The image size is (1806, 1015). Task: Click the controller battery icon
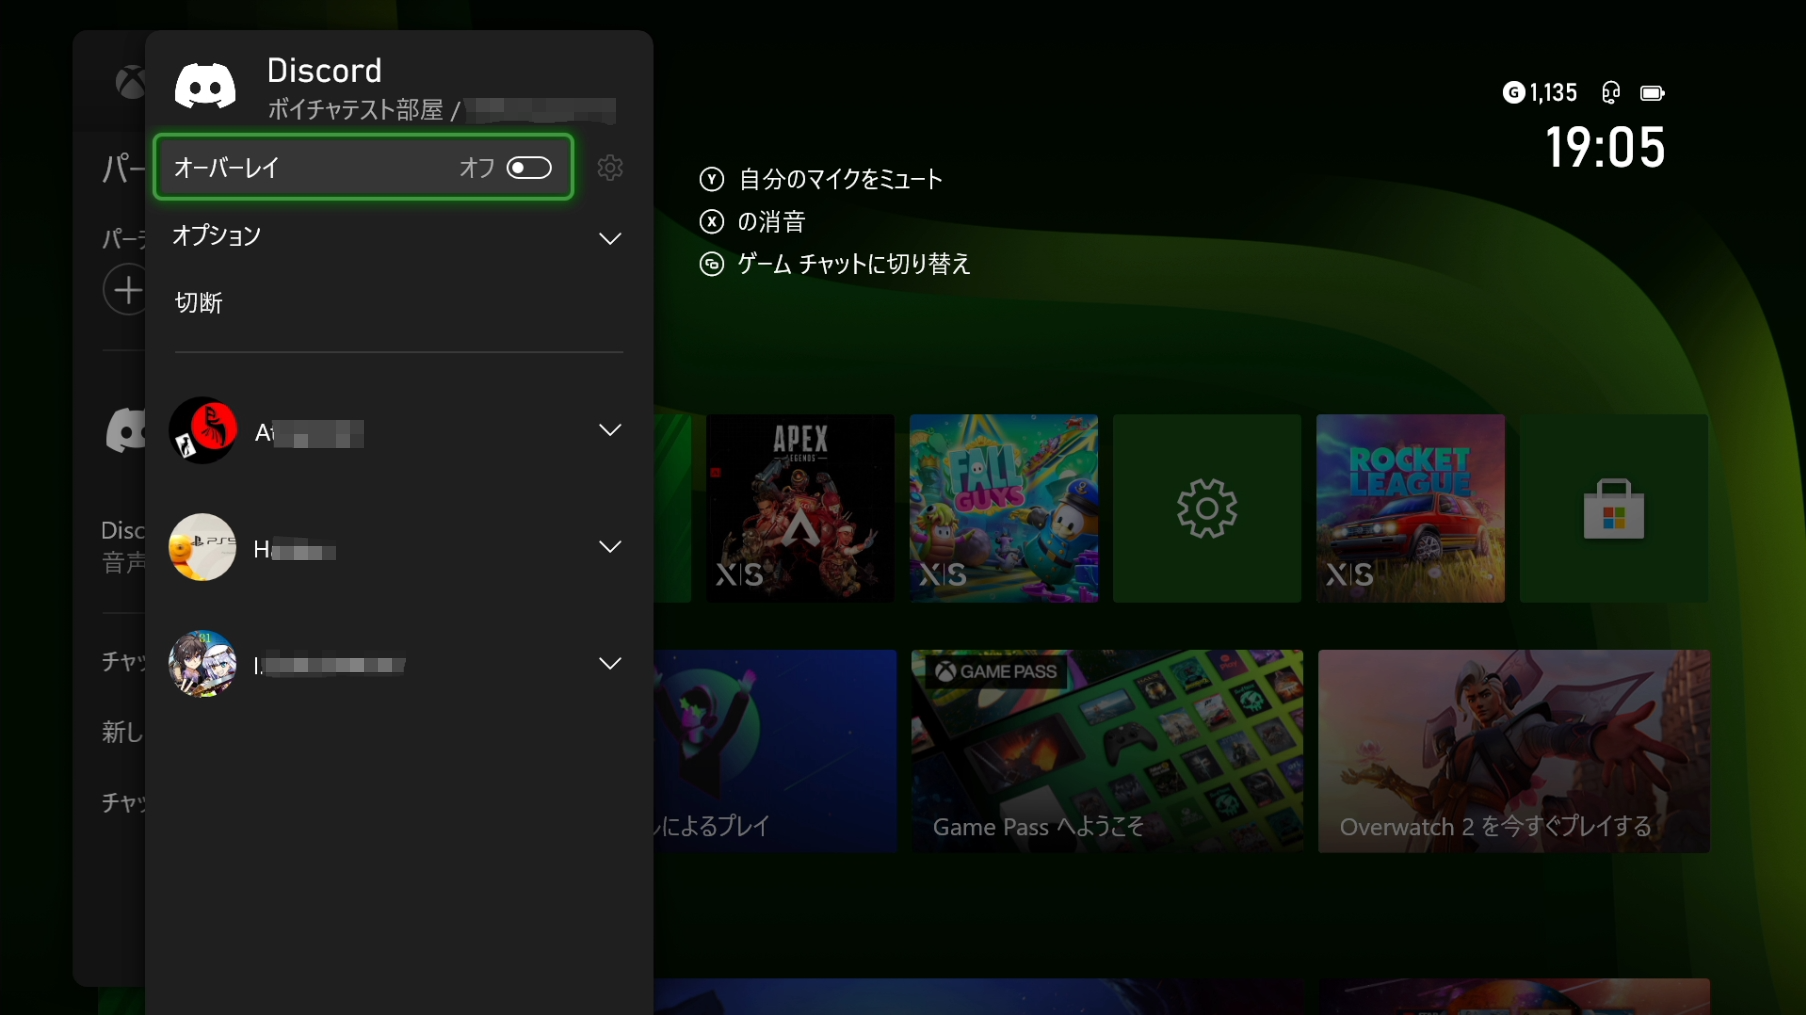point(1652,93)
